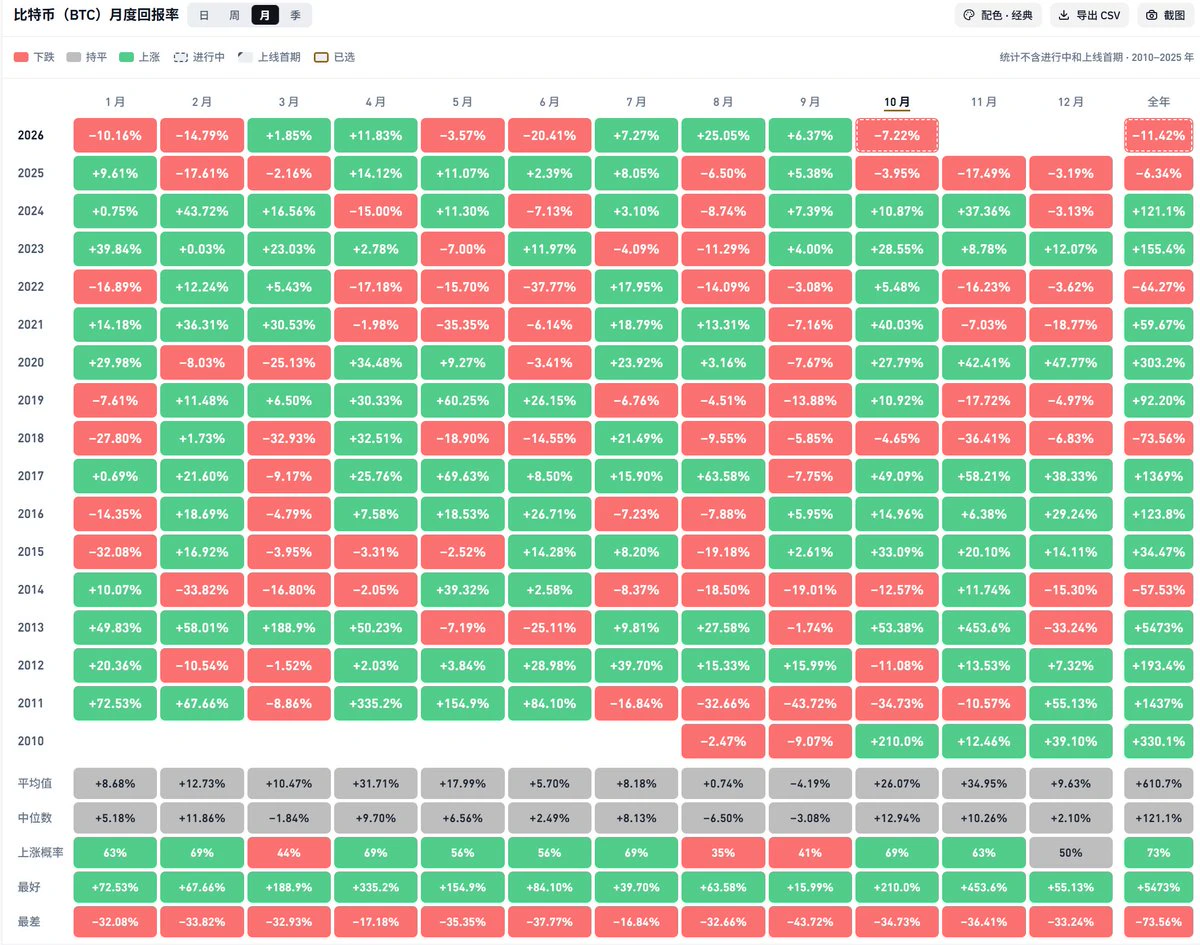Click the 中位数 row label
The height and width of the screenshot is (945, 1200).
tap(35, 818)
